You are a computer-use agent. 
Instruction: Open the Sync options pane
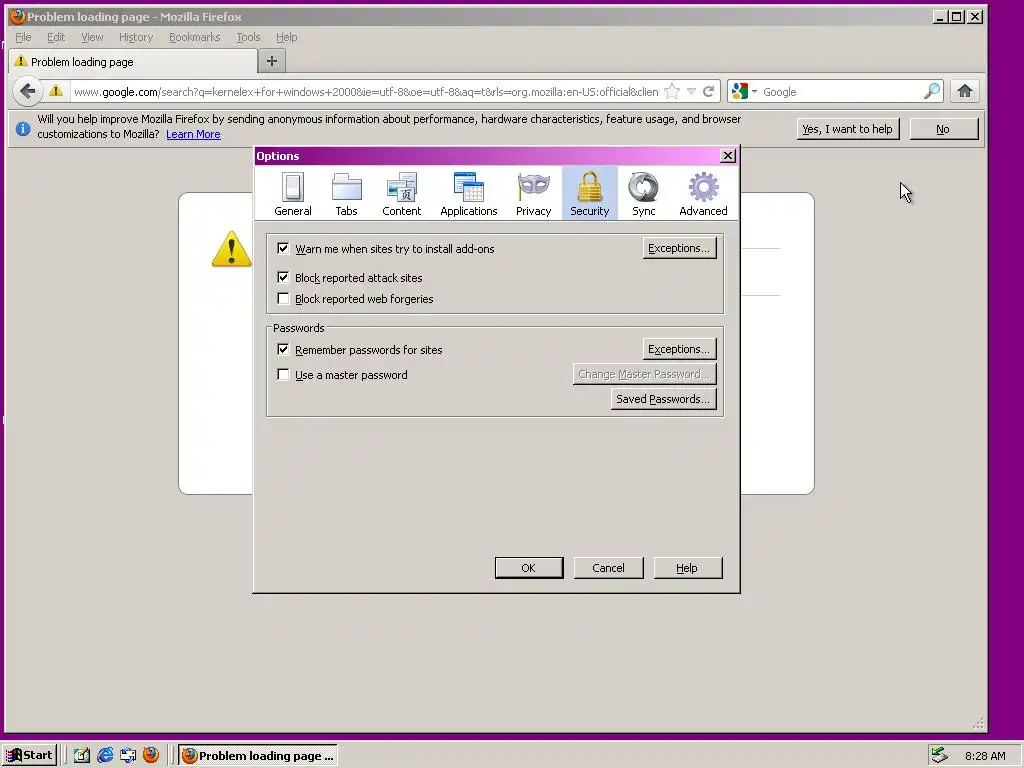(x=643, y=193)
